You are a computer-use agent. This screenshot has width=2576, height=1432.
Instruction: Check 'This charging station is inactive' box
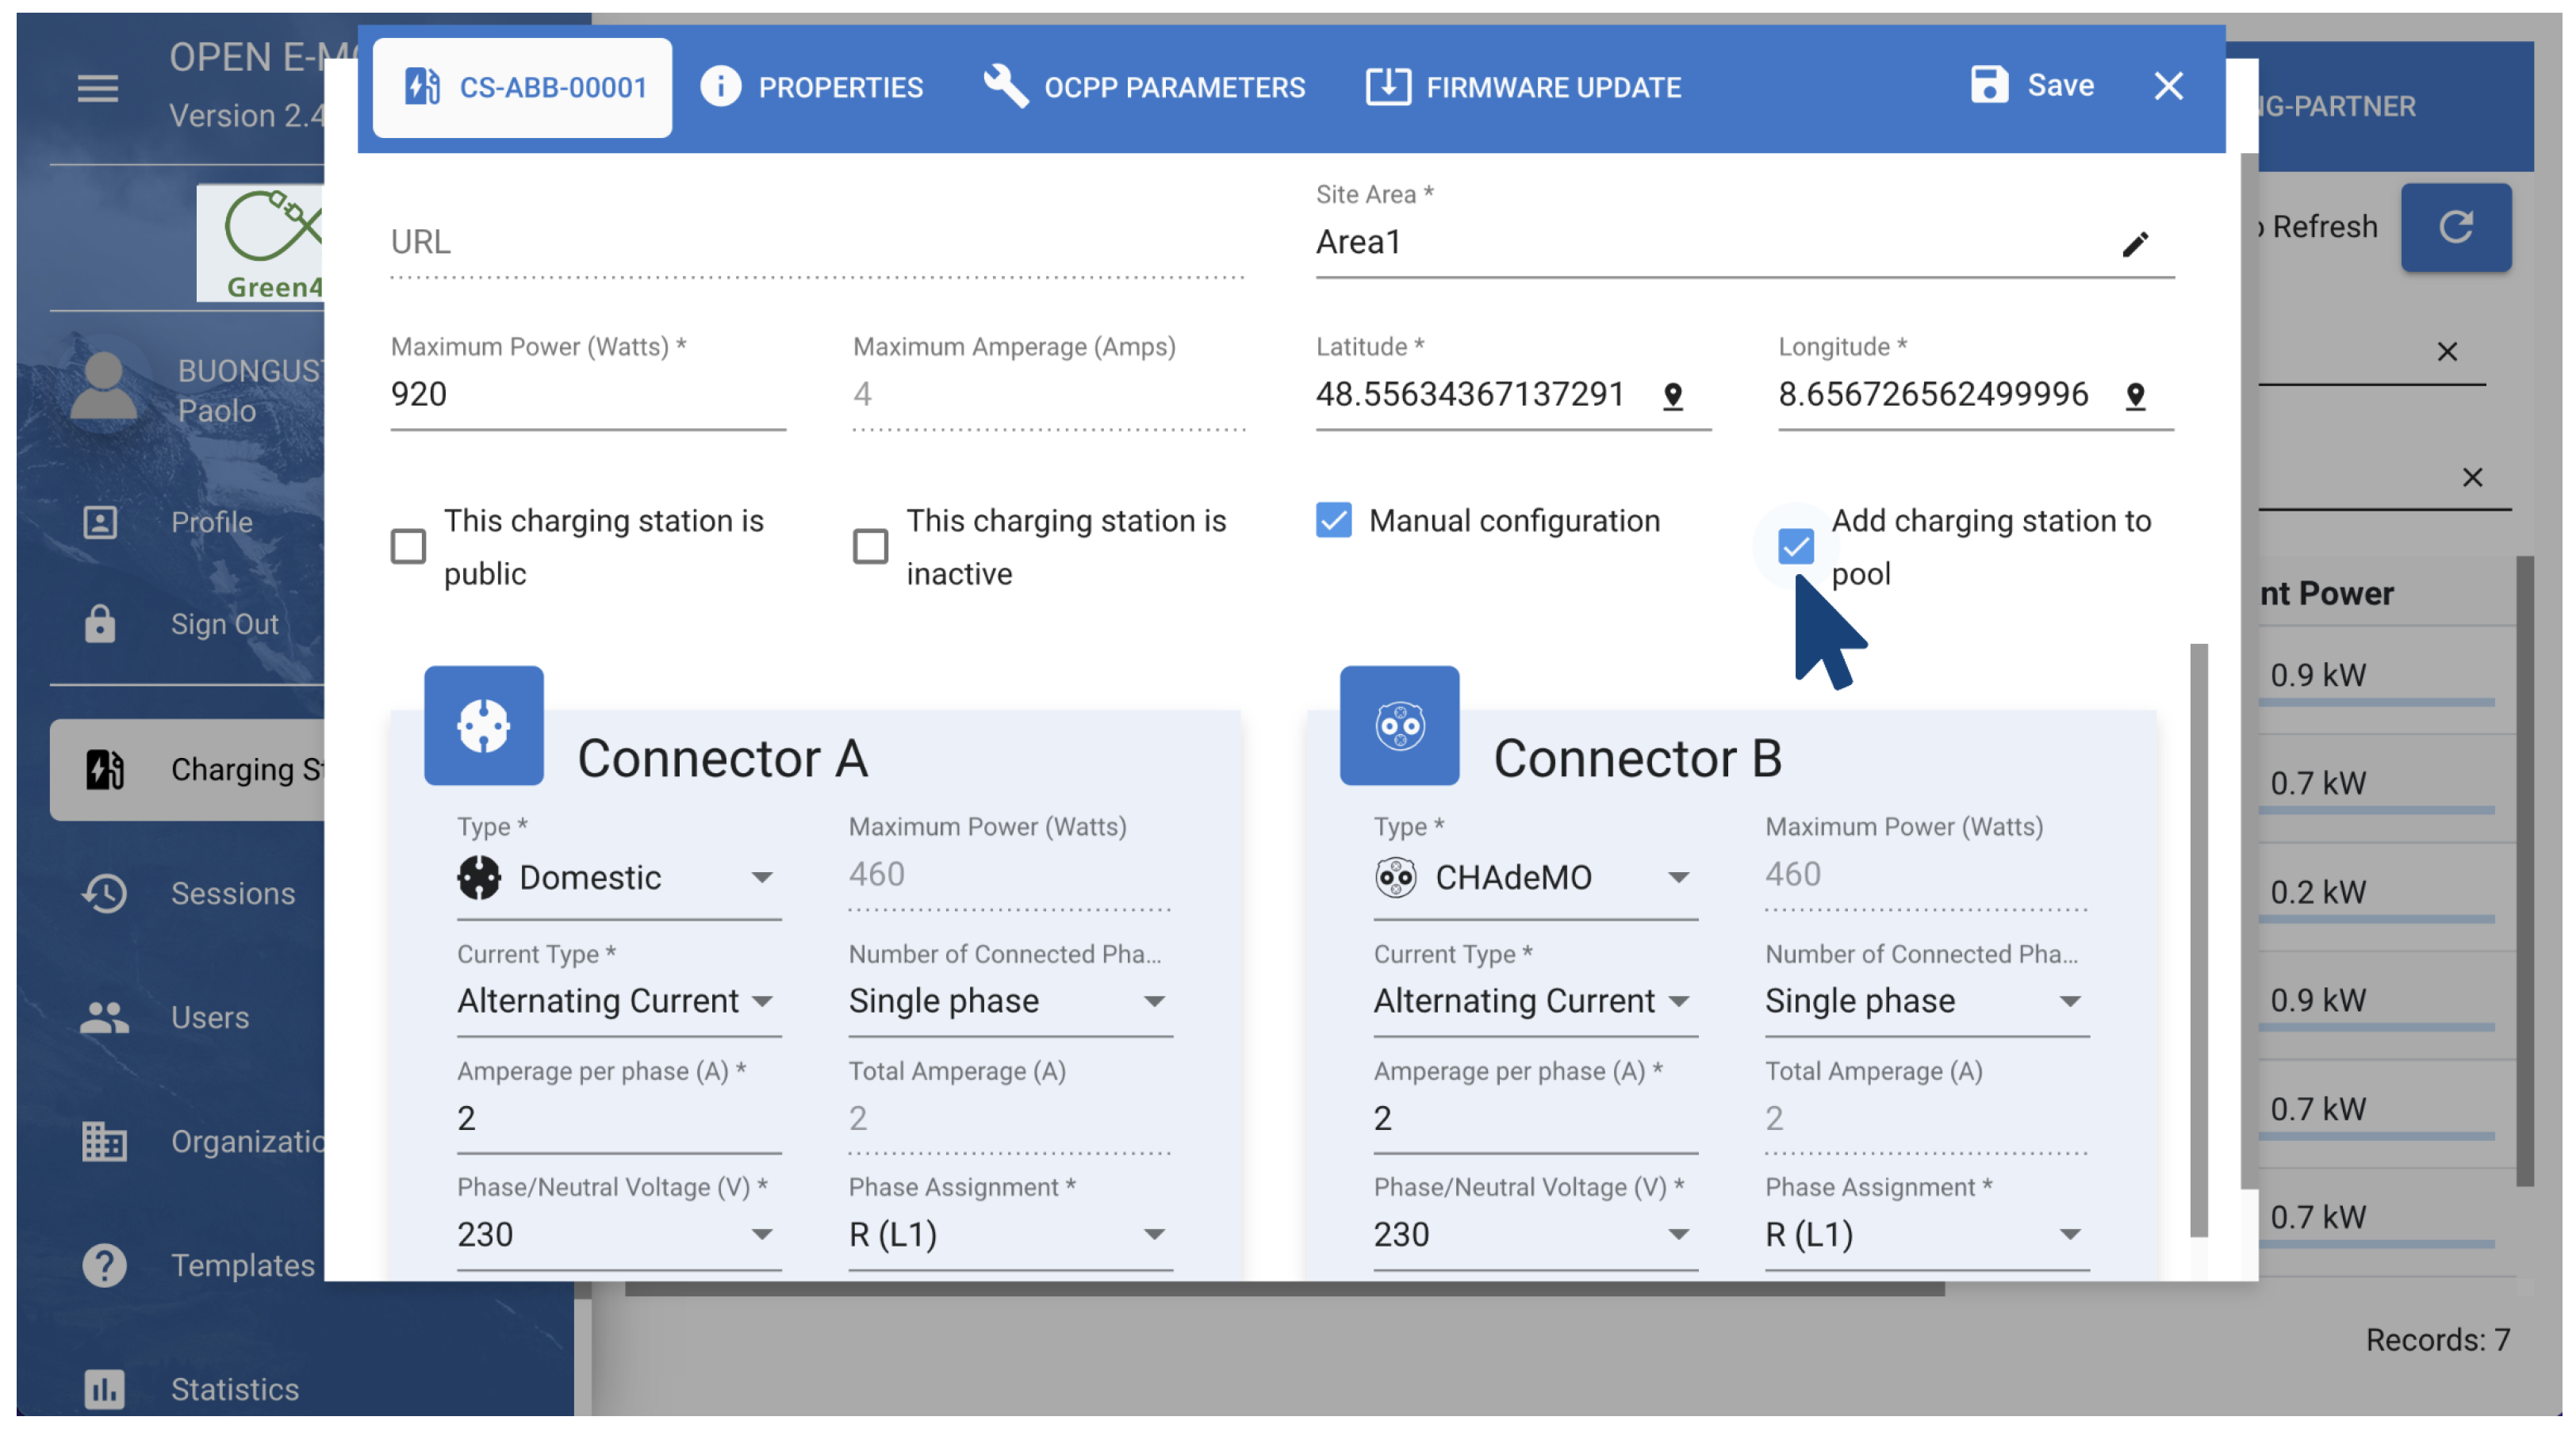(x=870, y=546)
